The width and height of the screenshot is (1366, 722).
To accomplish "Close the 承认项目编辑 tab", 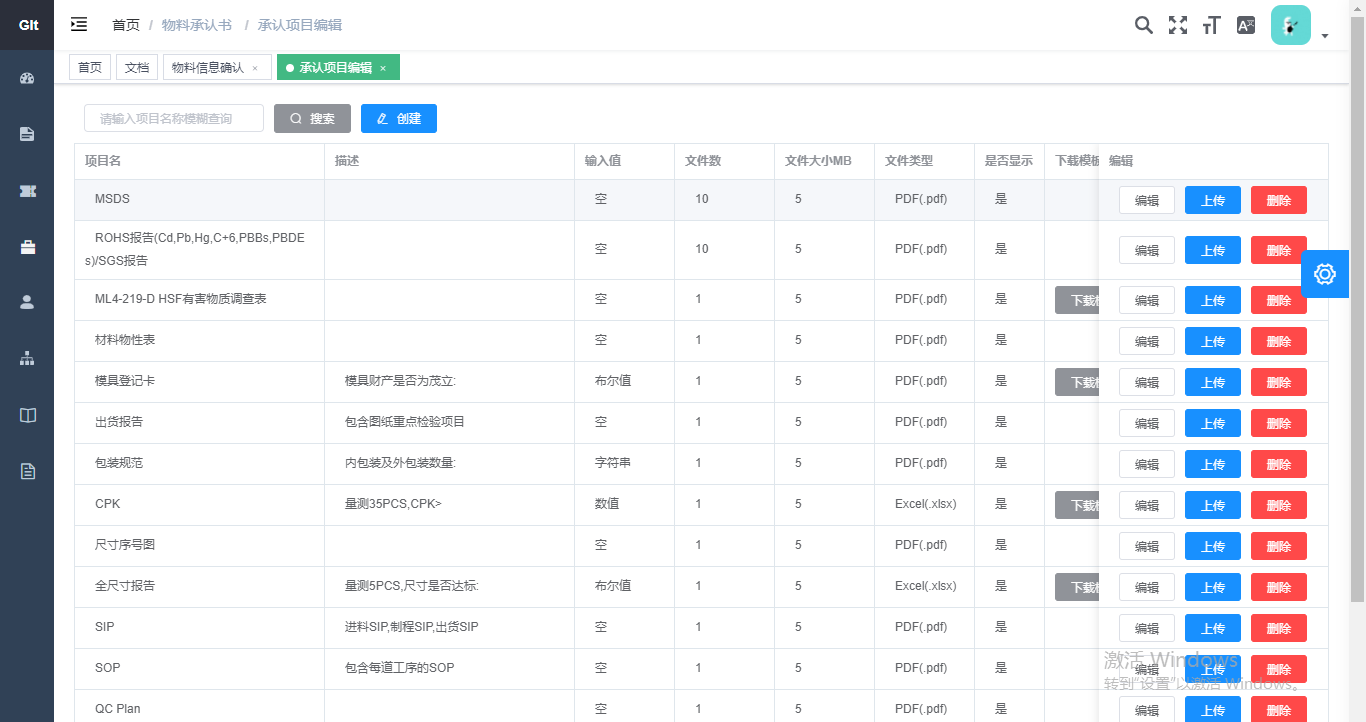I will click(383, 68).
